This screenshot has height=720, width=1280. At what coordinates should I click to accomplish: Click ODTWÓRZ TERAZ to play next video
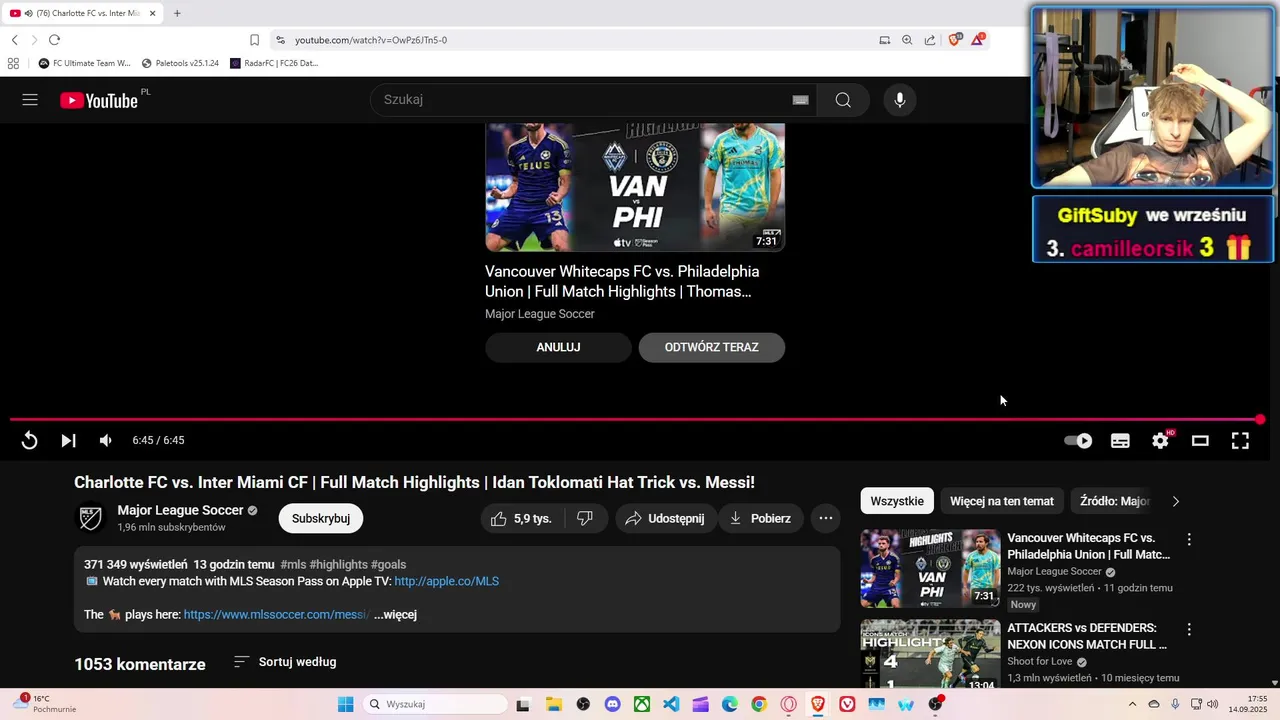pyautogui.click(x=712, y=347)
